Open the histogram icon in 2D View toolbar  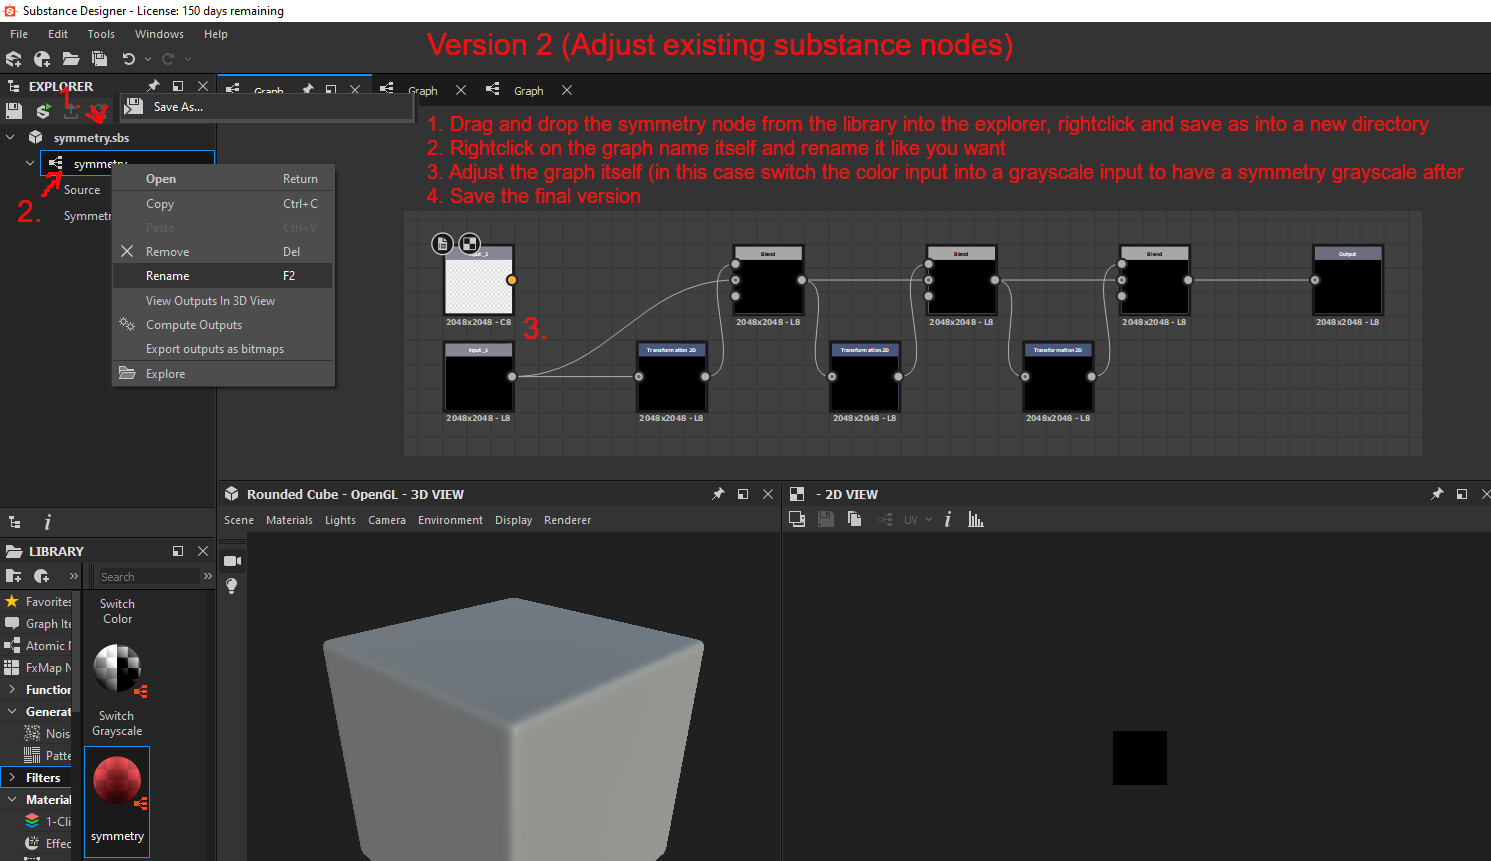[975, 519]
